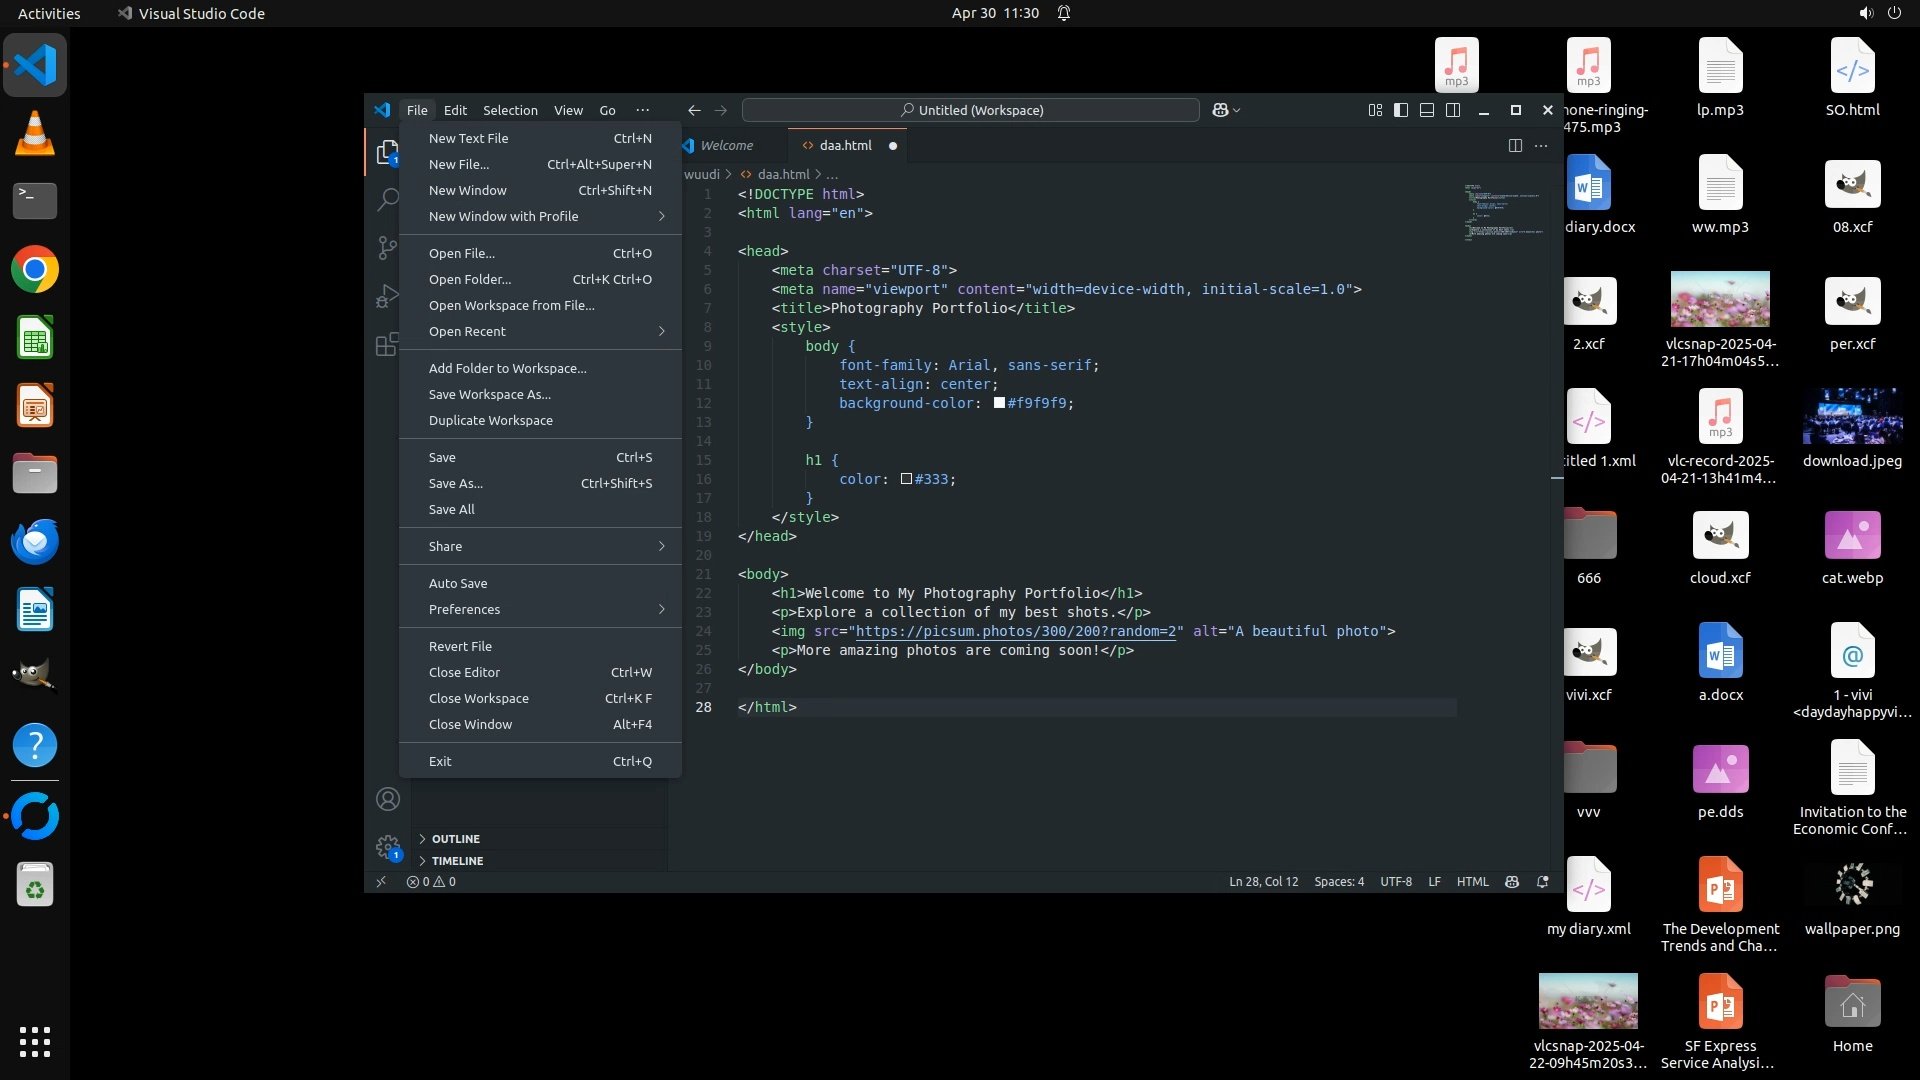
Task: Click the #f9f9f9 color swatch
Action: pyautogui.click(x=999, y=403)
